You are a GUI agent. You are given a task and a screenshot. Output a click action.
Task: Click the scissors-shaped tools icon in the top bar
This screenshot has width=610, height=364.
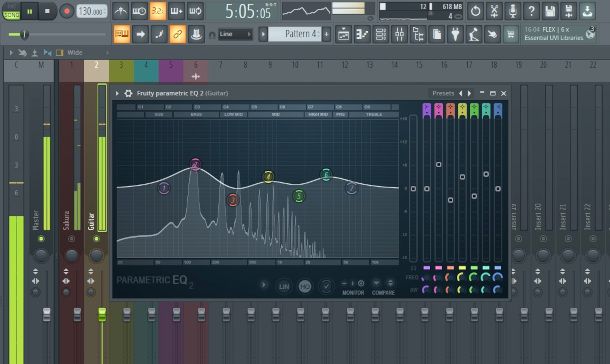494,11
